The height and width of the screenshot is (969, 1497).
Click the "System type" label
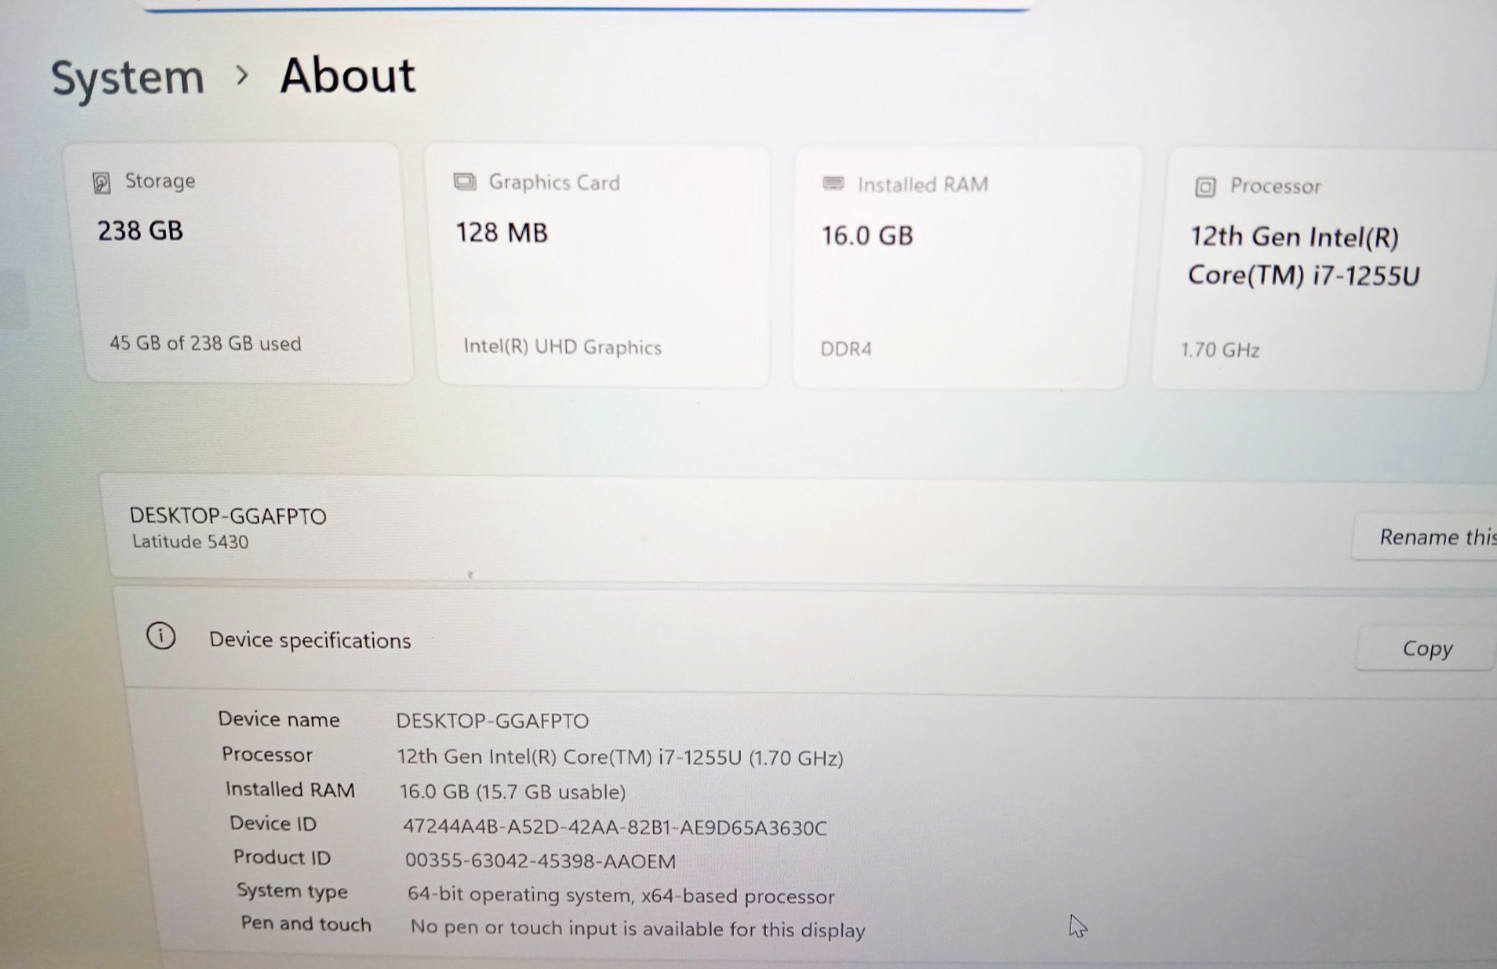(292, 891)
